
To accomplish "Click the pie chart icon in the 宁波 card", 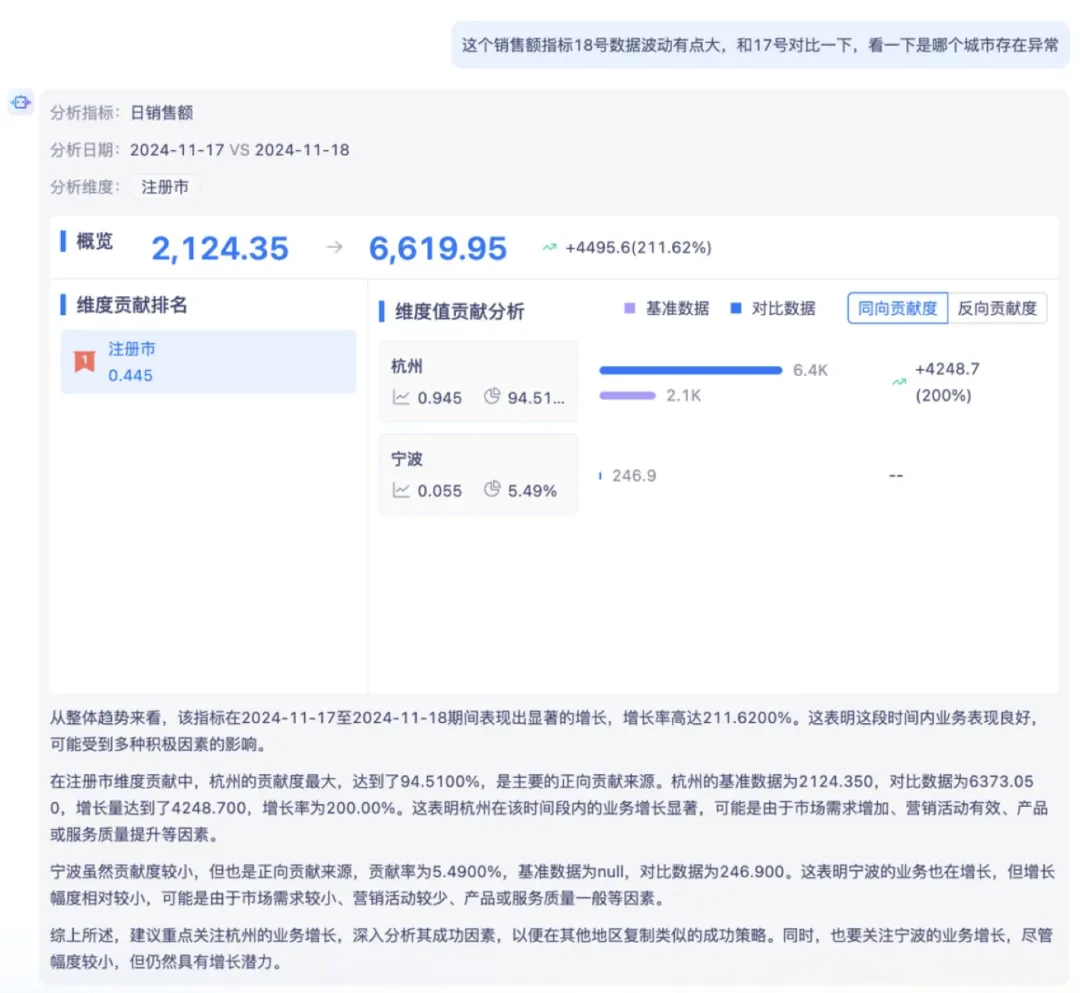I will [492, 490].
